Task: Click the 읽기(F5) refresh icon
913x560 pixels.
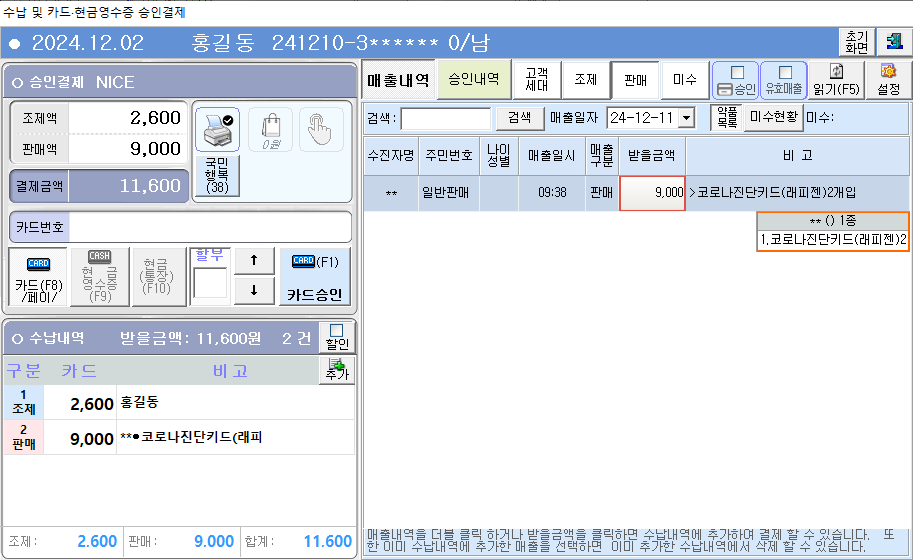Action: tap(836, 80)
